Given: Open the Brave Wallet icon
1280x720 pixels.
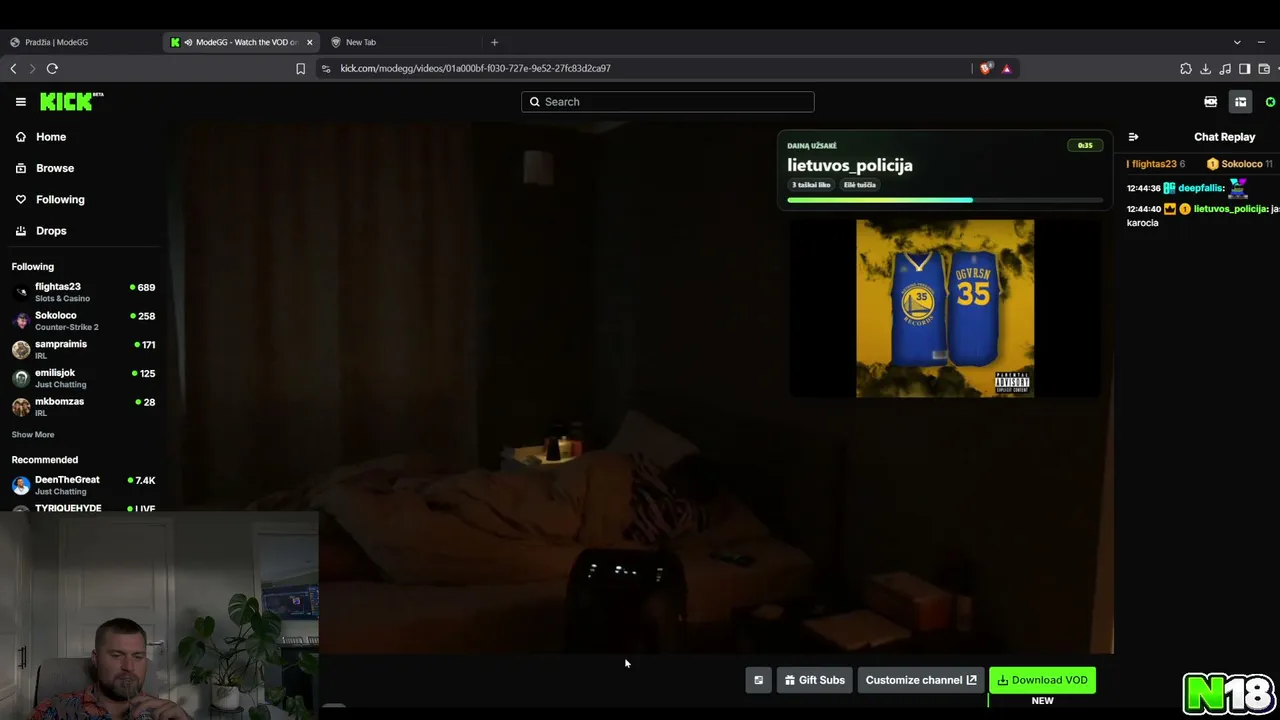Looking at the screenshot, I should (x=1264, y=69).
